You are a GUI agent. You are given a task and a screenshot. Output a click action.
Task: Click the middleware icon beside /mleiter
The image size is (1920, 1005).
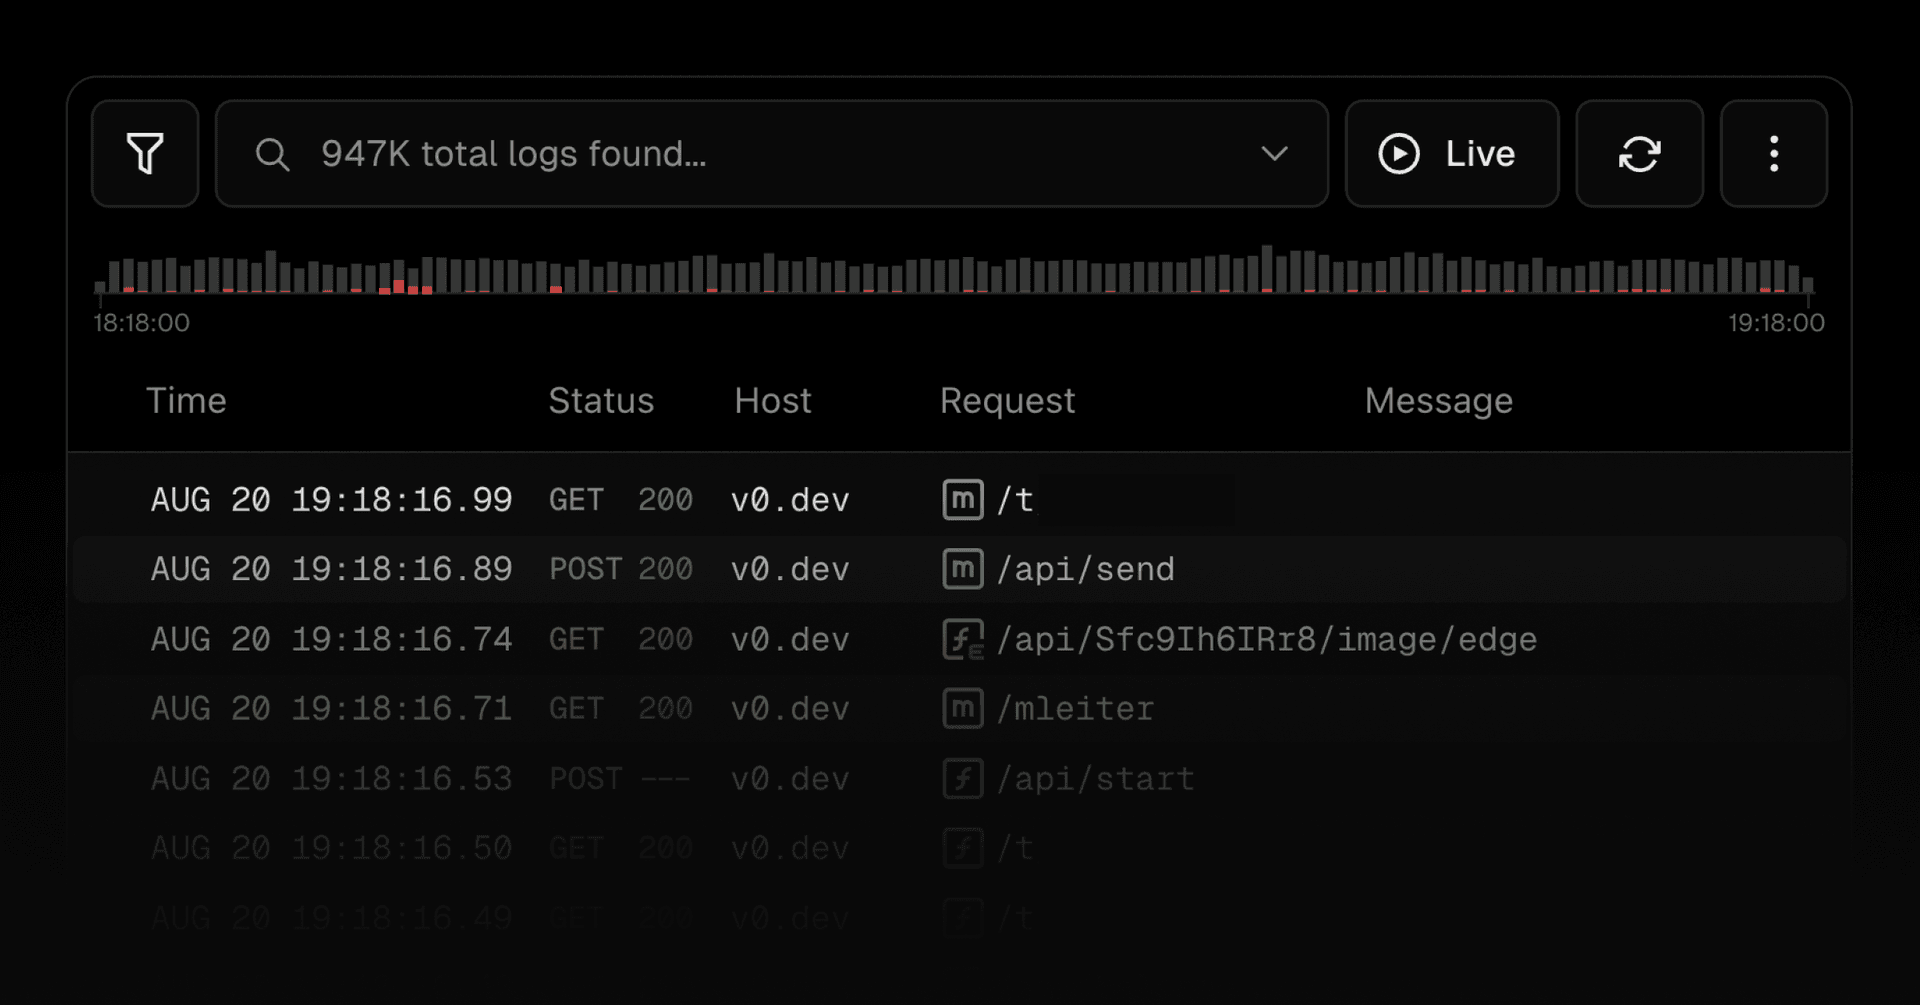click(x=962, y=709)
